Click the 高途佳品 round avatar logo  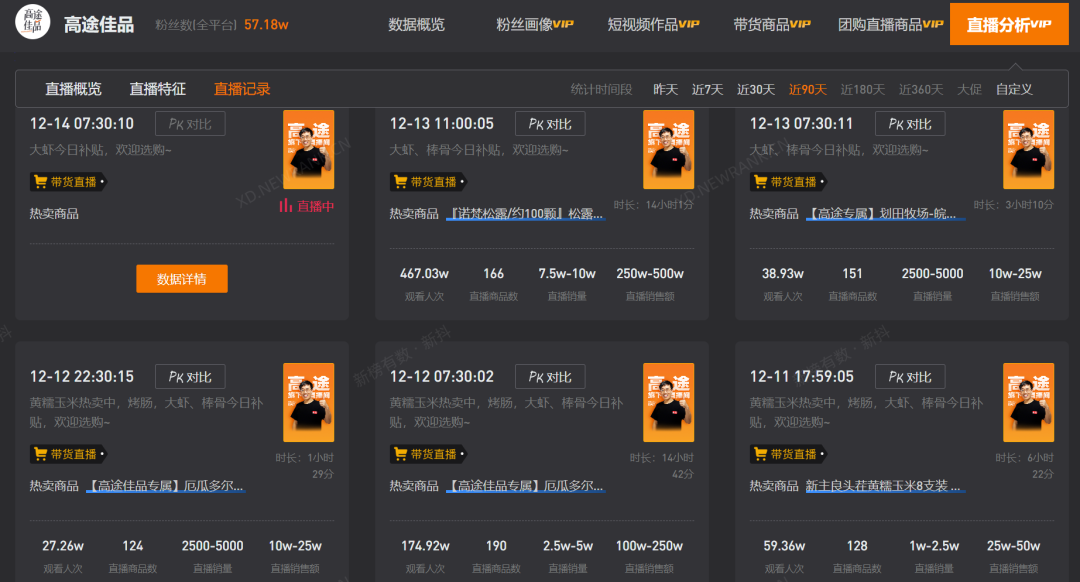(x=32, y=22)
